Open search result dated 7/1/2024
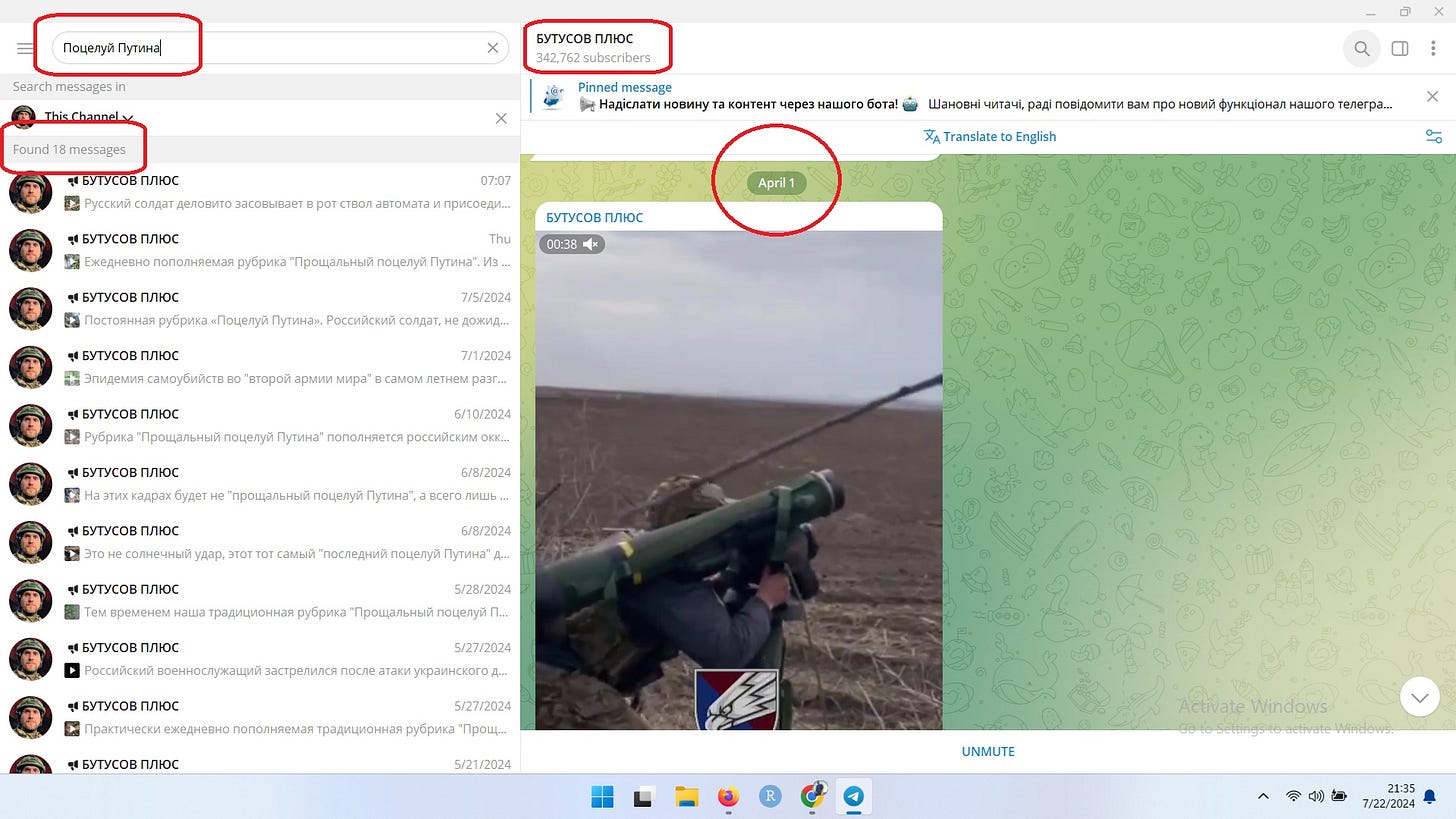Viewport: 1456px width, 819px height. click(260, 367)
